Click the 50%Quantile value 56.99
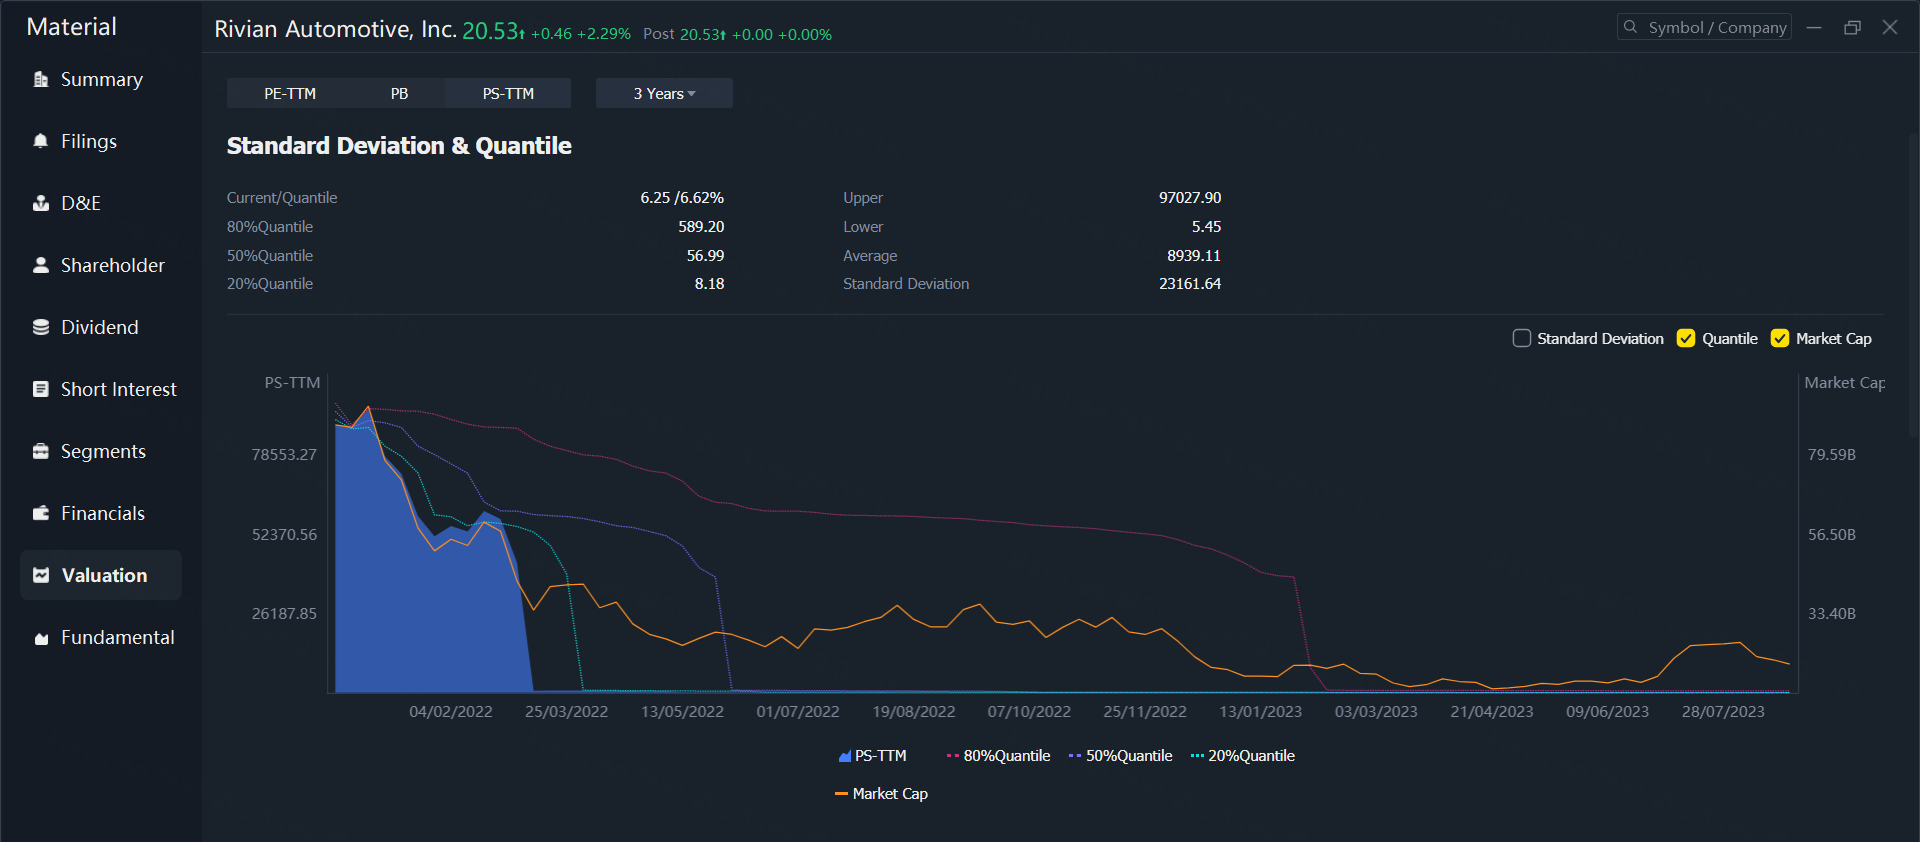 705,256
